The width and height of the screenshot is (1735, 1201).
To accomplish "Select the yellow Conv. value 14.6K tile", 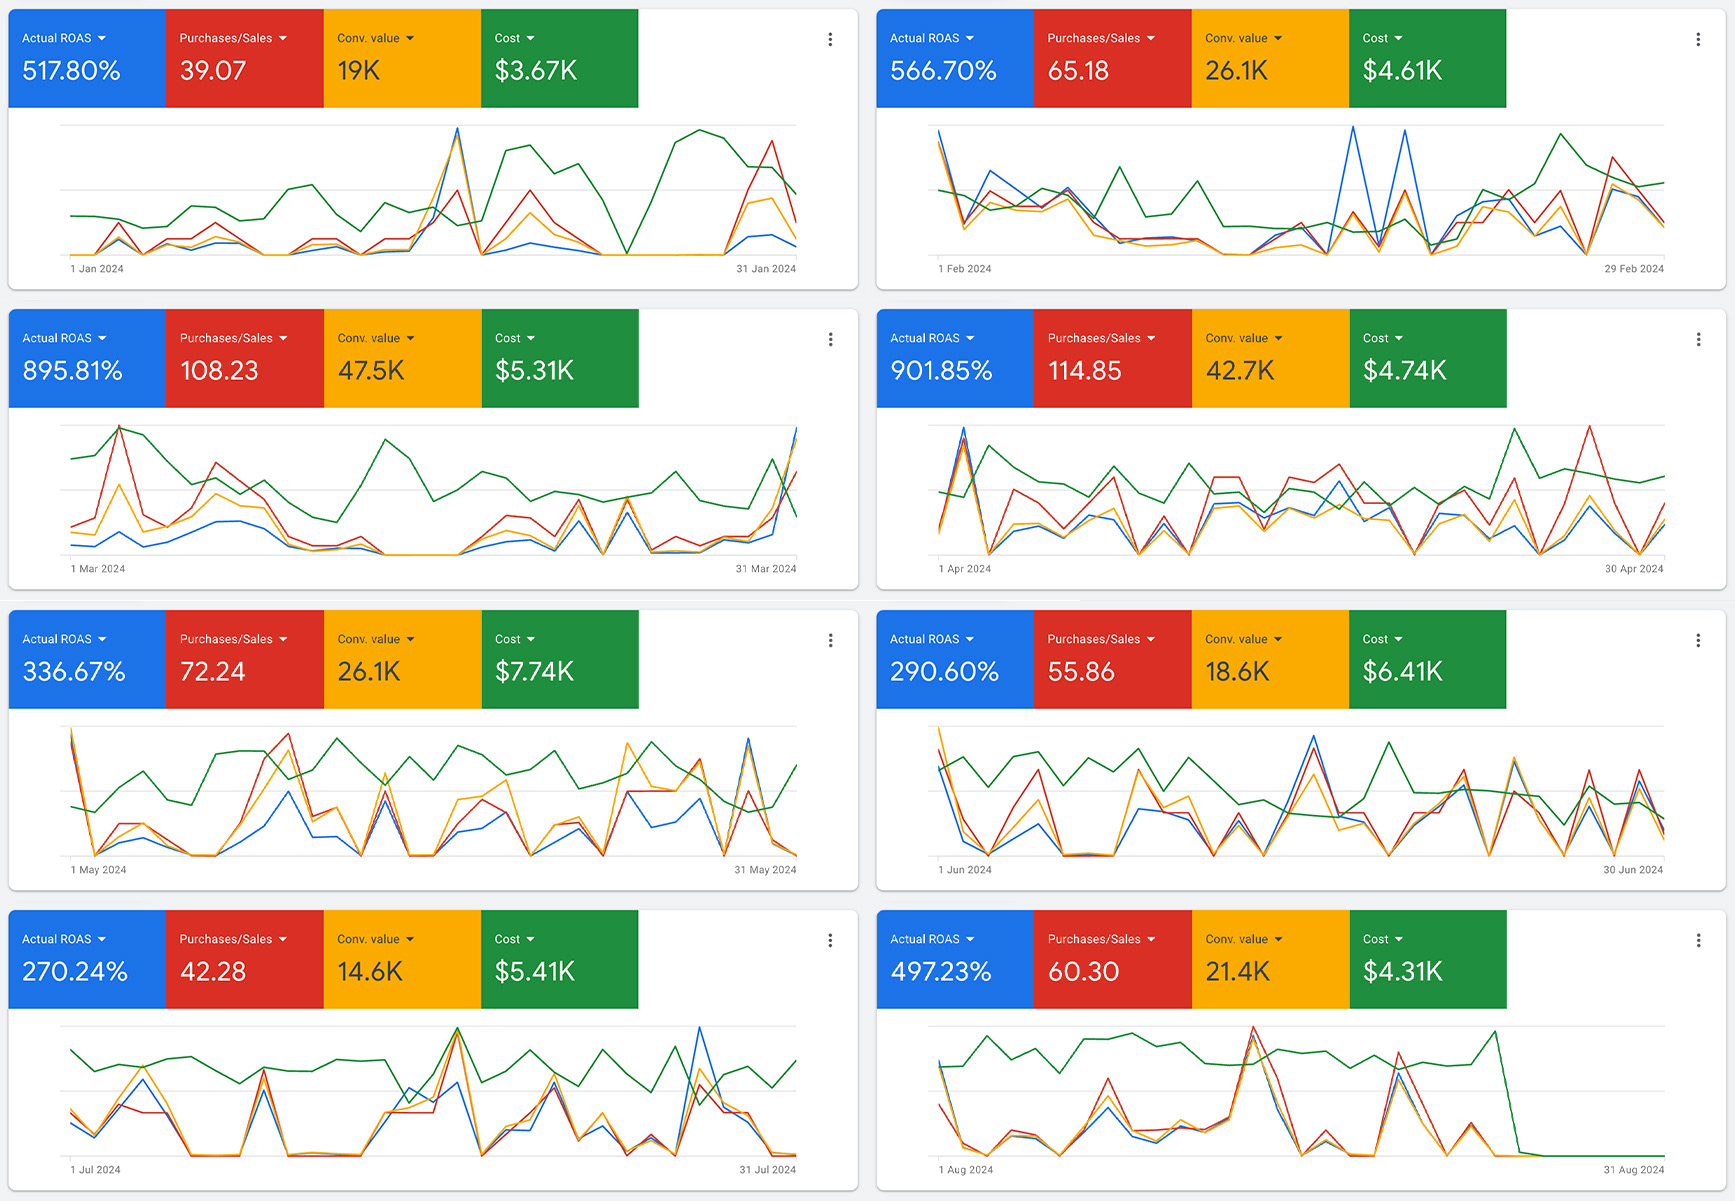I will (x=402, y=960).
